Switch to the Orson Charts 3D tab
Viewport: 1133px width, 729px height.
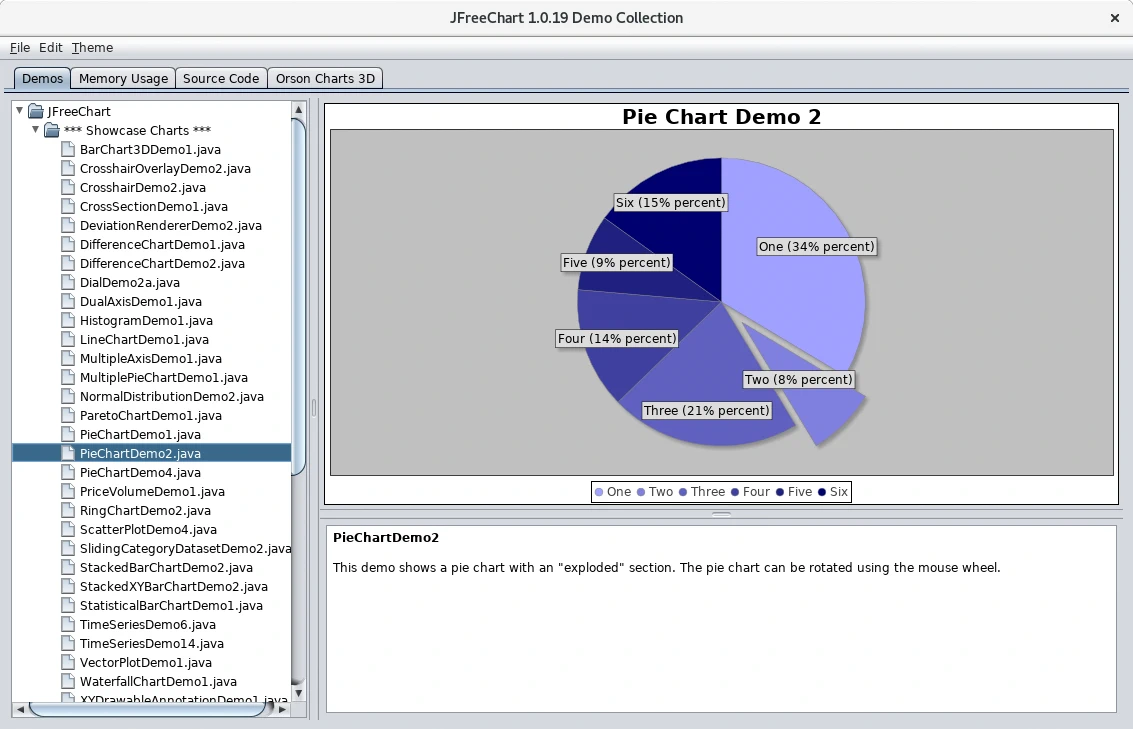pyautogui.click(x=325, y=78)
